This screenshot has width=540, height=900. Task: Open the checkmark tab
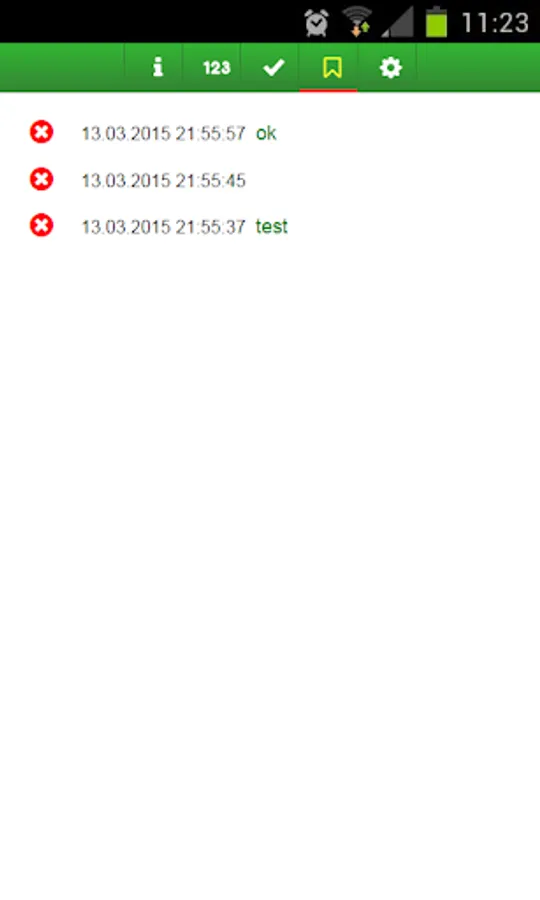[x=274, y=68]
